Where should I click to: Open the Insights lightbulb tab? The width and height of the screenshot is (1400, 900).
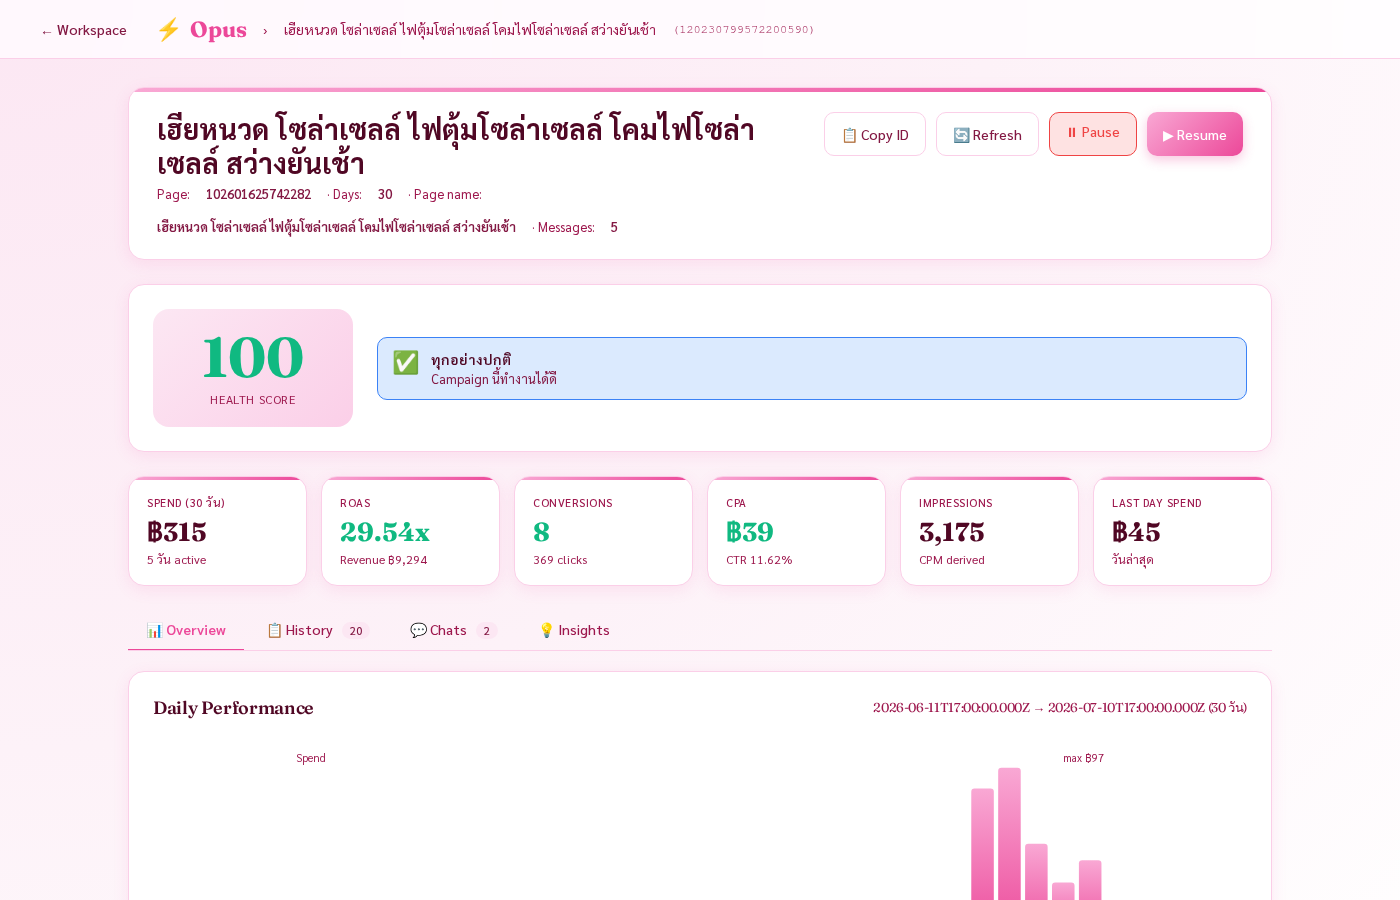point(574,630)
